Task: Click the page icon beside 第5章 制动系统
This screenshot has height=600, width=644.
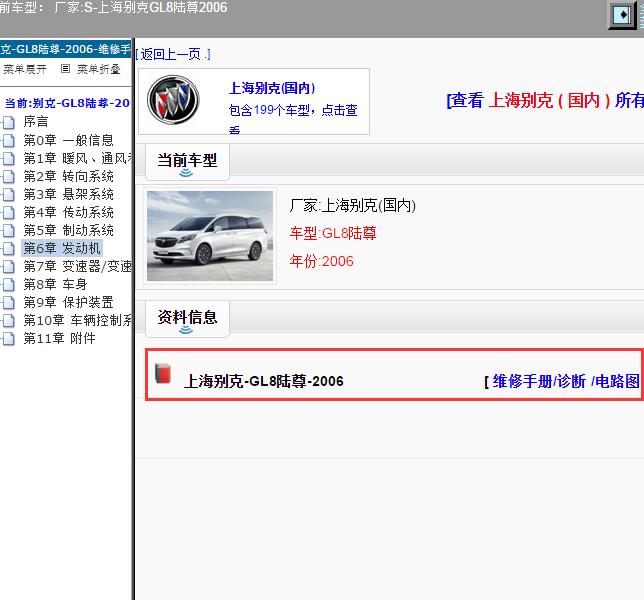Action: coord(9,231)
